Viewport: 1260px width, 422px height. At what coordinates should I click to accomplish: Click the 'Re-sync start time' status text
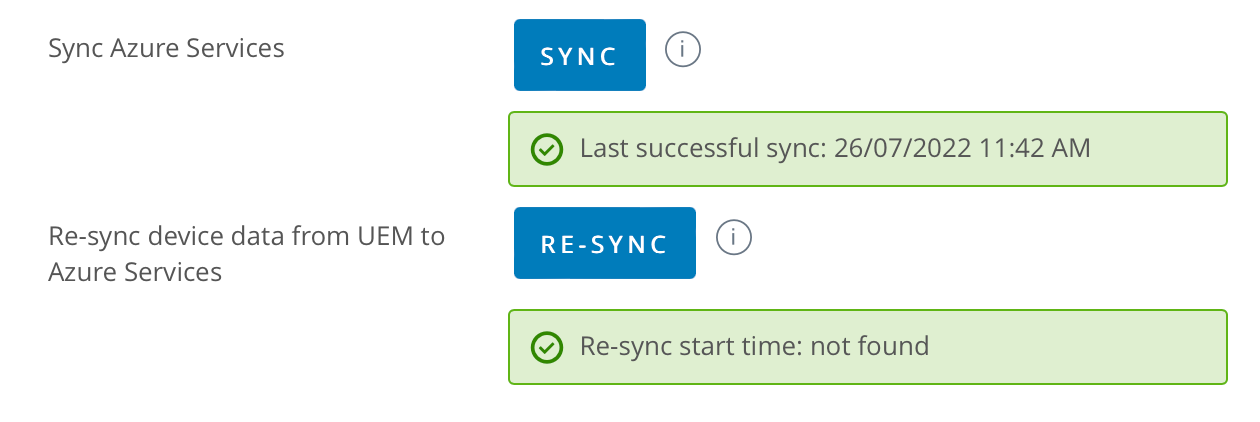[691, 346]
